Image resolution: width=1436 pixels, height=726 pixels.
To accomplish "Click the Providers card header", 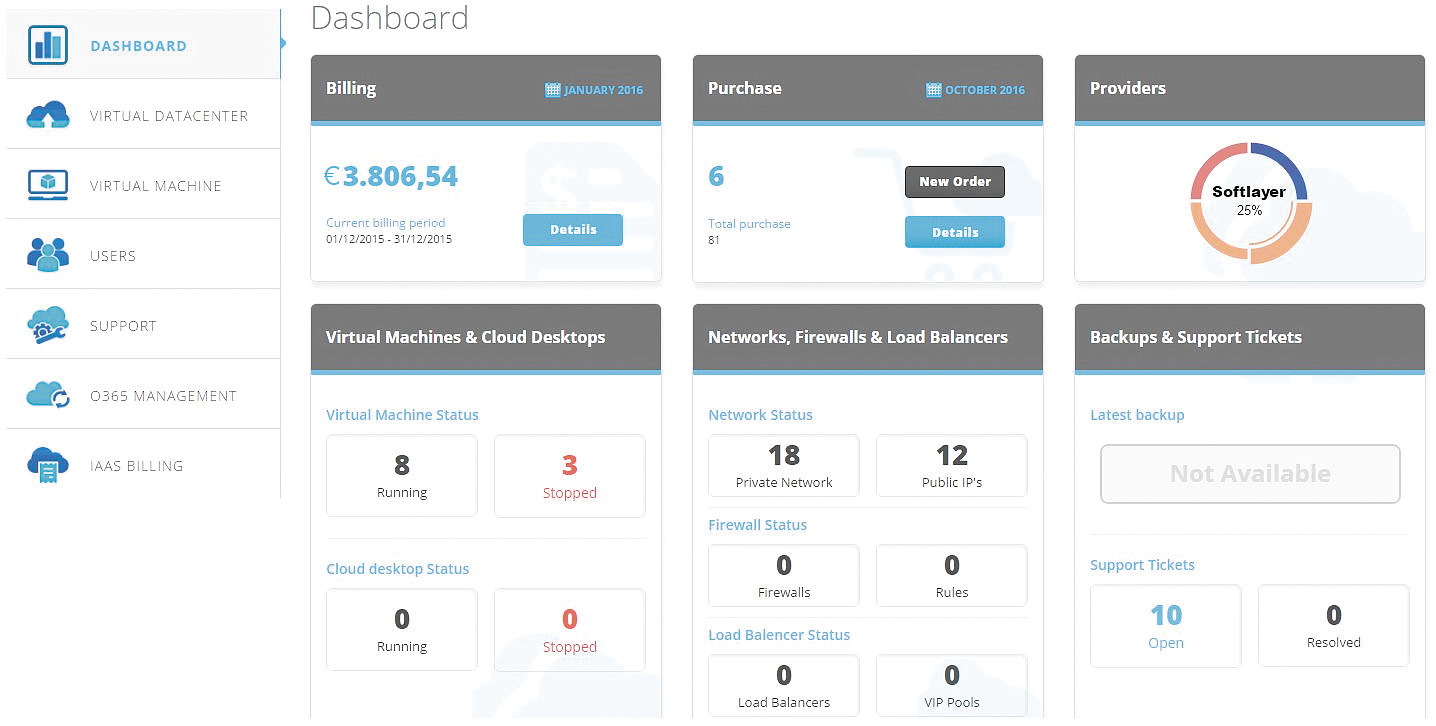I will (1250, 88).
